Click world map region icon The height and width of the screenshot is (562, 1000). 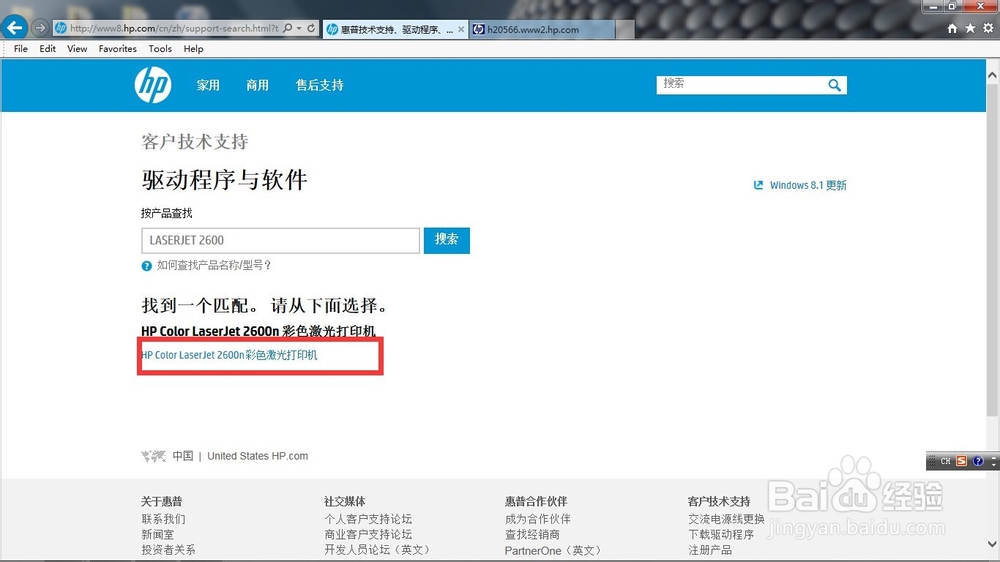[153, 456]
